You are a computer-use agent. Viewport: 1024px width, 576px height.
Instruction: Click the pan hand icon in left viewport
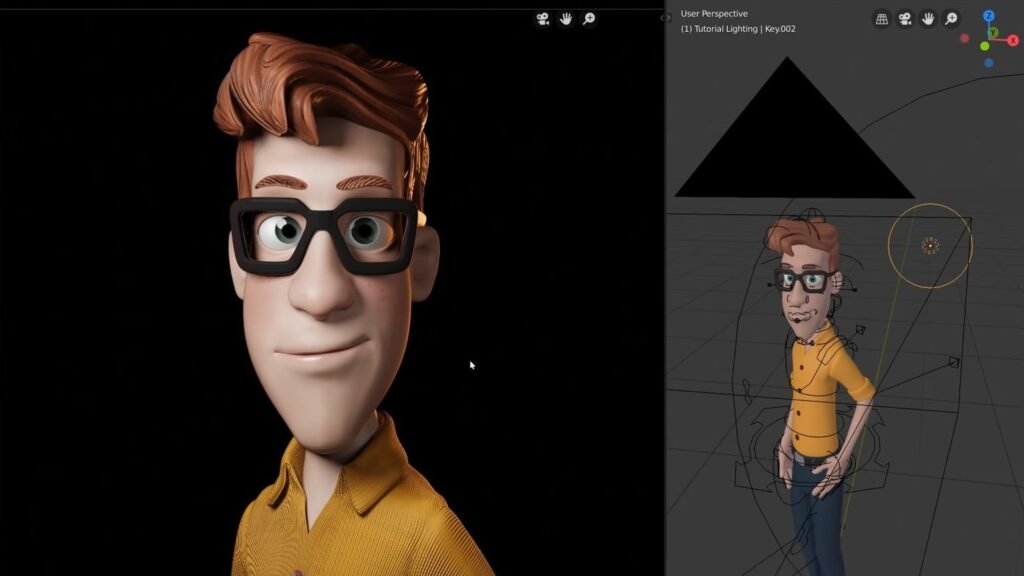(566, 18)
